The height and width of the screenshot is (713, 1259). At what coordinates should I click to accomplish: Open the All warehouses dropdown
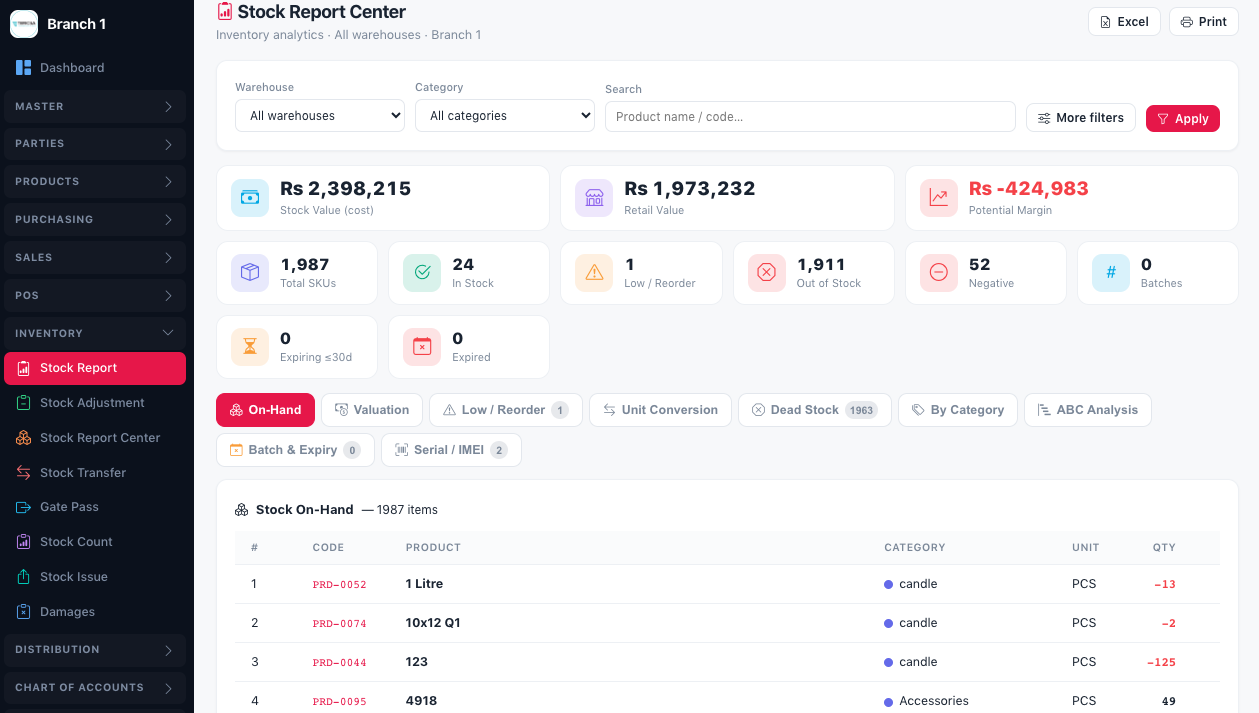tap(320, 116)
